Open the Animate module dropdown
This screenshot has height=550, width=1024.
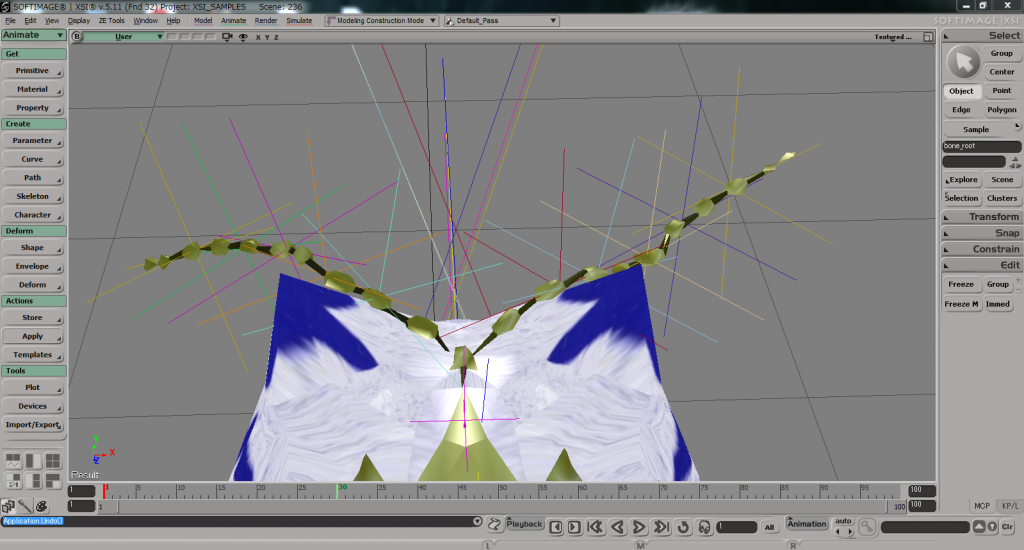click(x=33, y=35)
